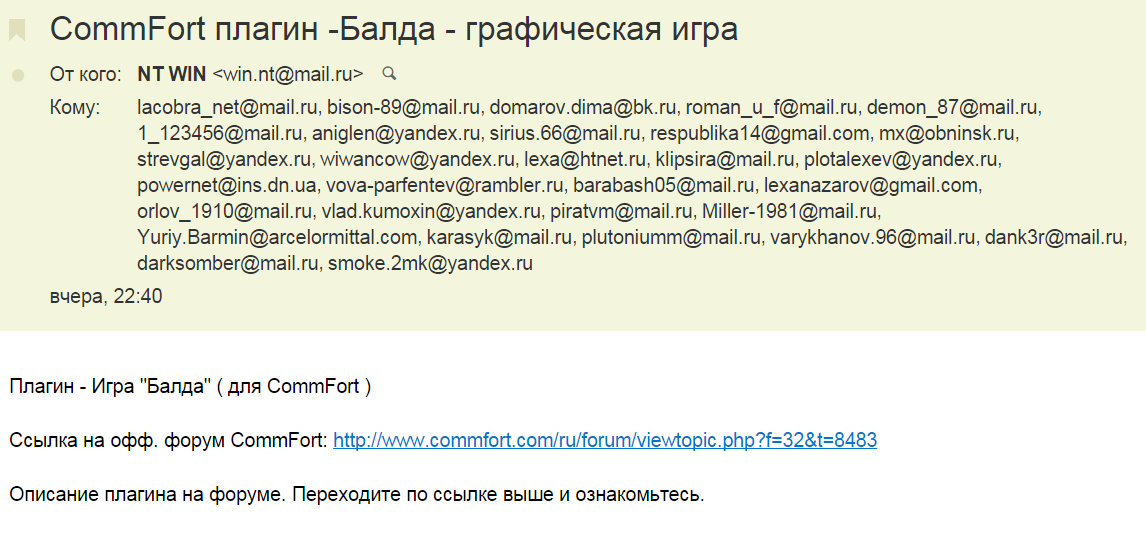Click recipient darksomber@mail.ru
1146x549 pixels.
pos(227,264)
